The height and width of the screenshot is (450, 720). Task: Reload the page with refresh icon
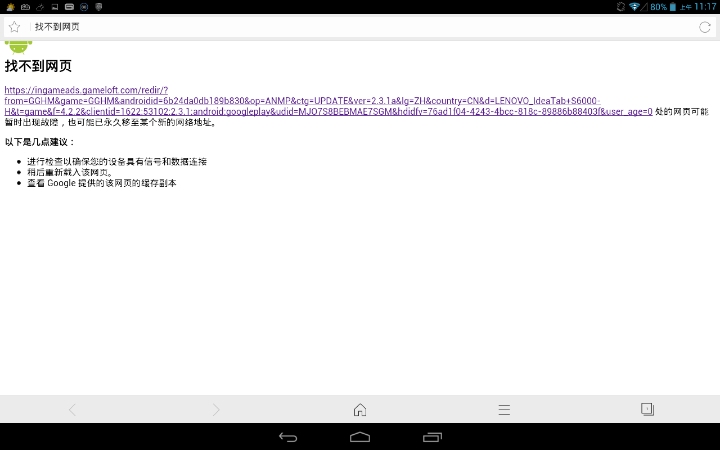click(x=705, y=27)
